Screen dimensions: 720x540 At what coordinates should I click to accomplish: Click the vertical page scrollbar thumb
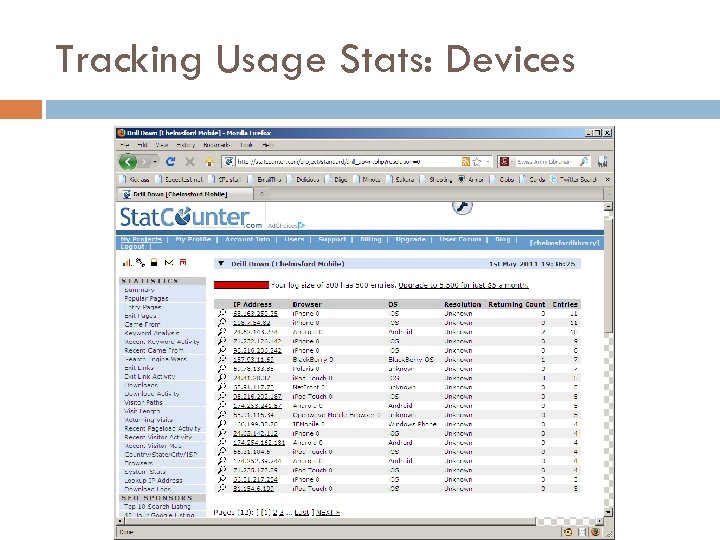(x=608, y=275)
